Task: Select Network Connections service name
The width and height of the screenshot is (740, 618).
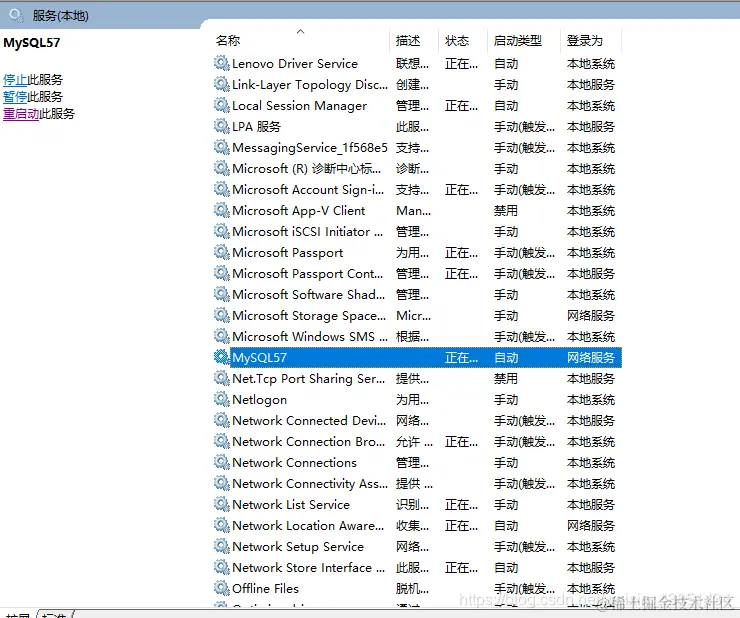Action: click(294, 463)
